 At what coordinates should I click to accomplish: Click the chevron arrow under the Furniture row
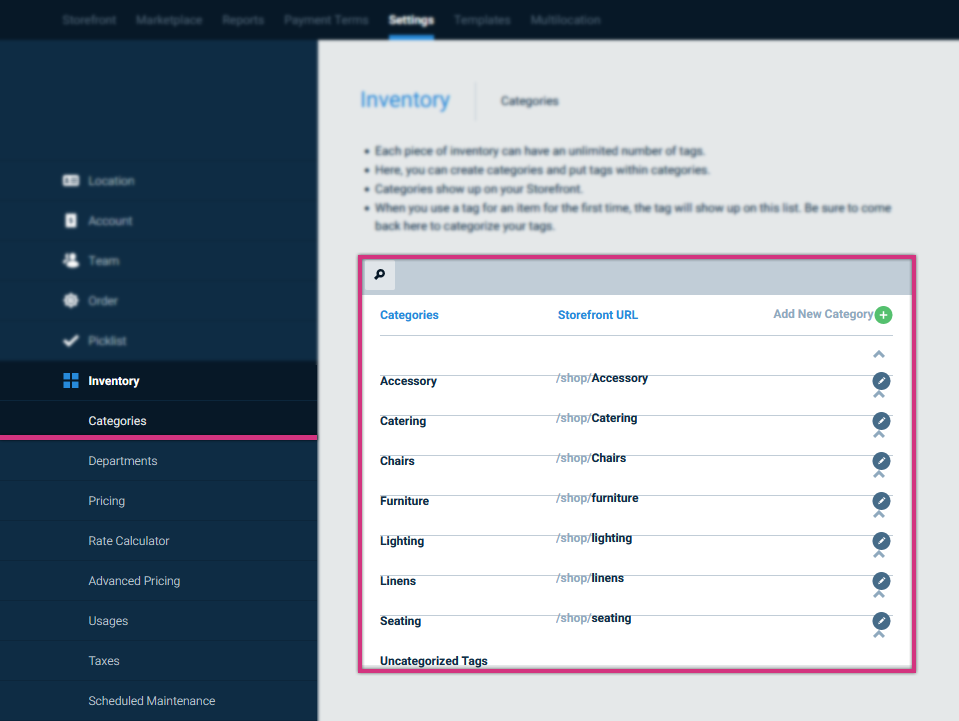click(x=879, y=512)
